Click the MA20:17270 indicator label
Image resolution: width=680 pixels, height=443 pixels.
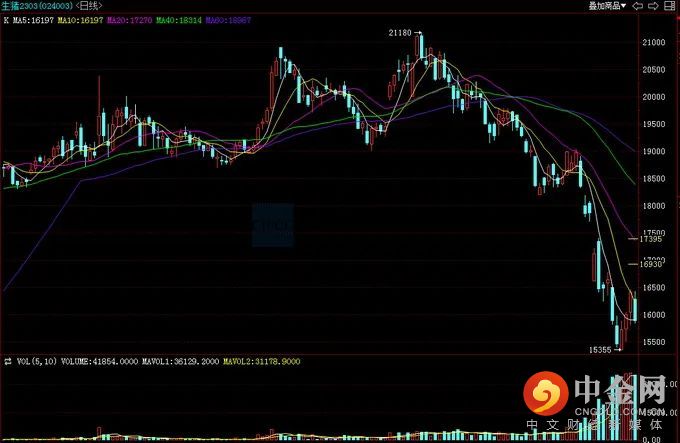click(129, 20)
